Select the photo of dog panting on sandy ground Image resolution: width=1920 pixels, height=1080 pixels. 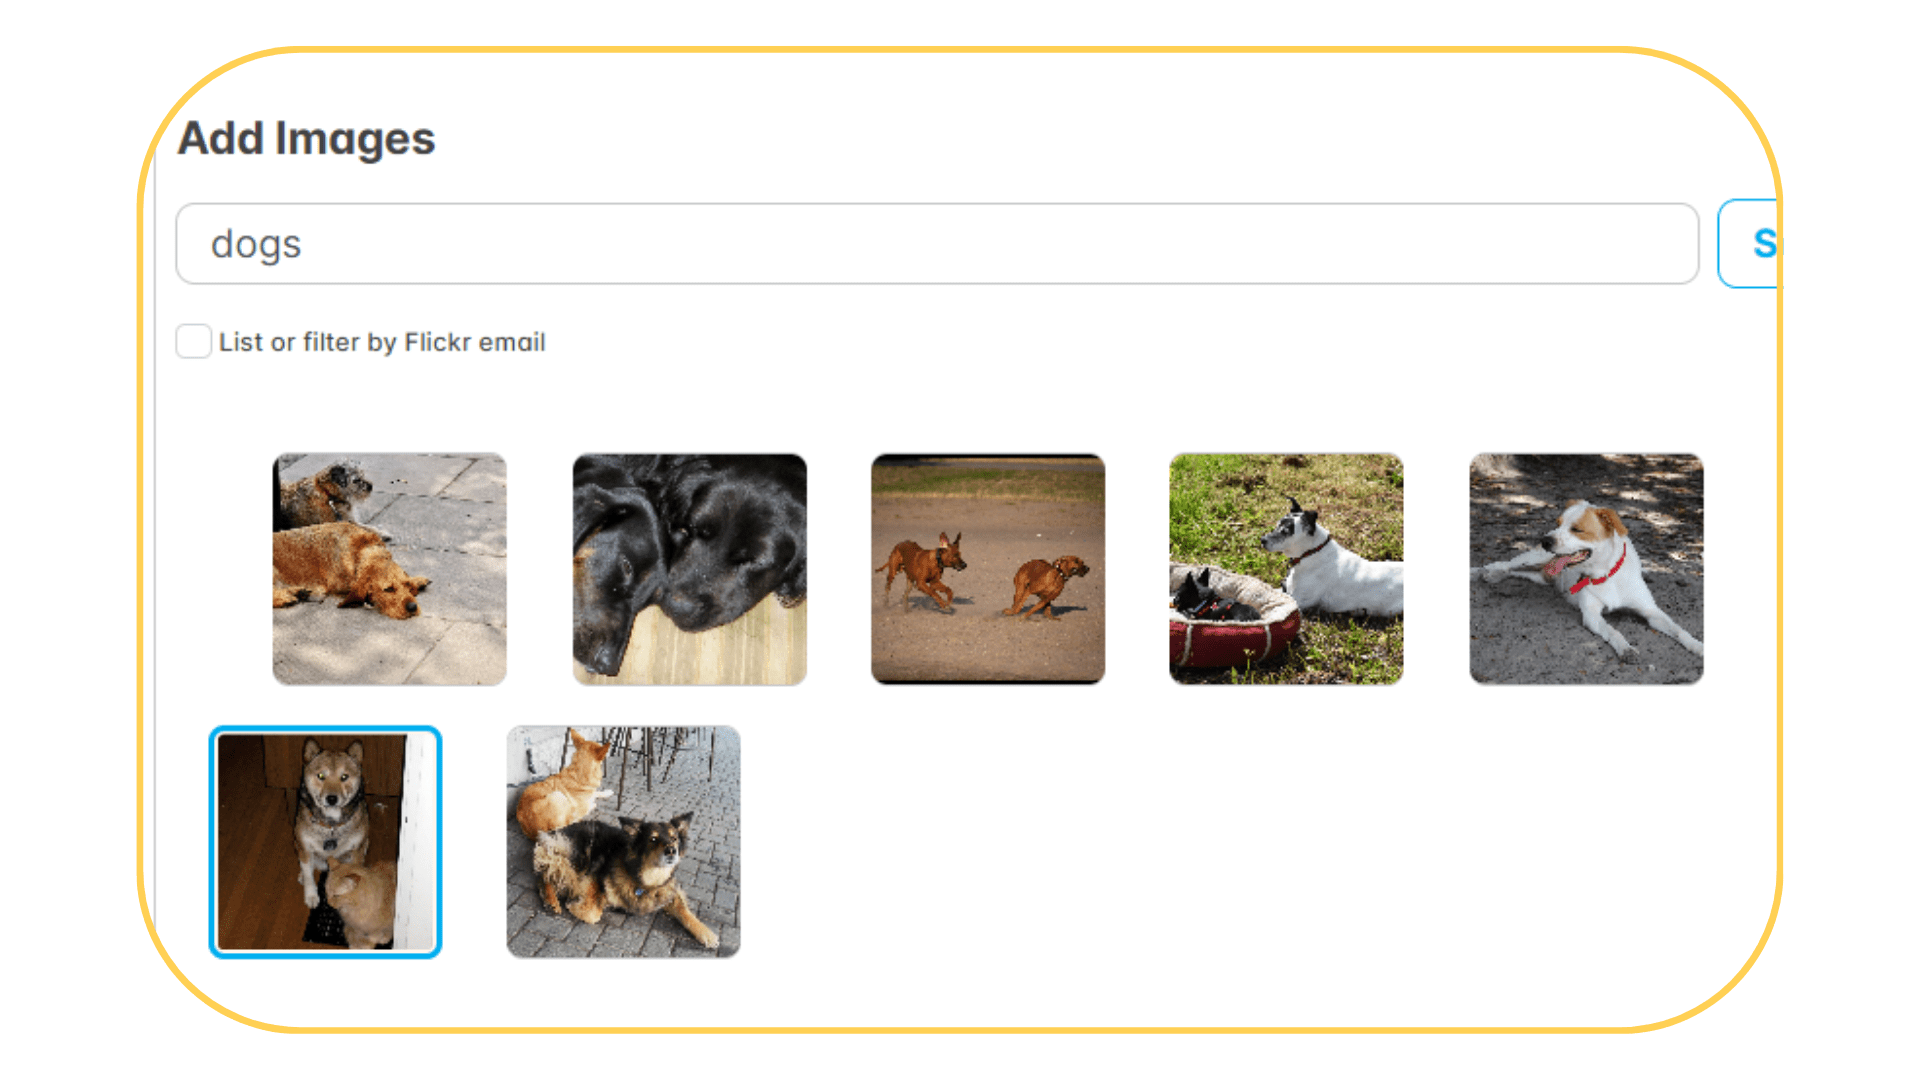click(x=1586, y=569)
